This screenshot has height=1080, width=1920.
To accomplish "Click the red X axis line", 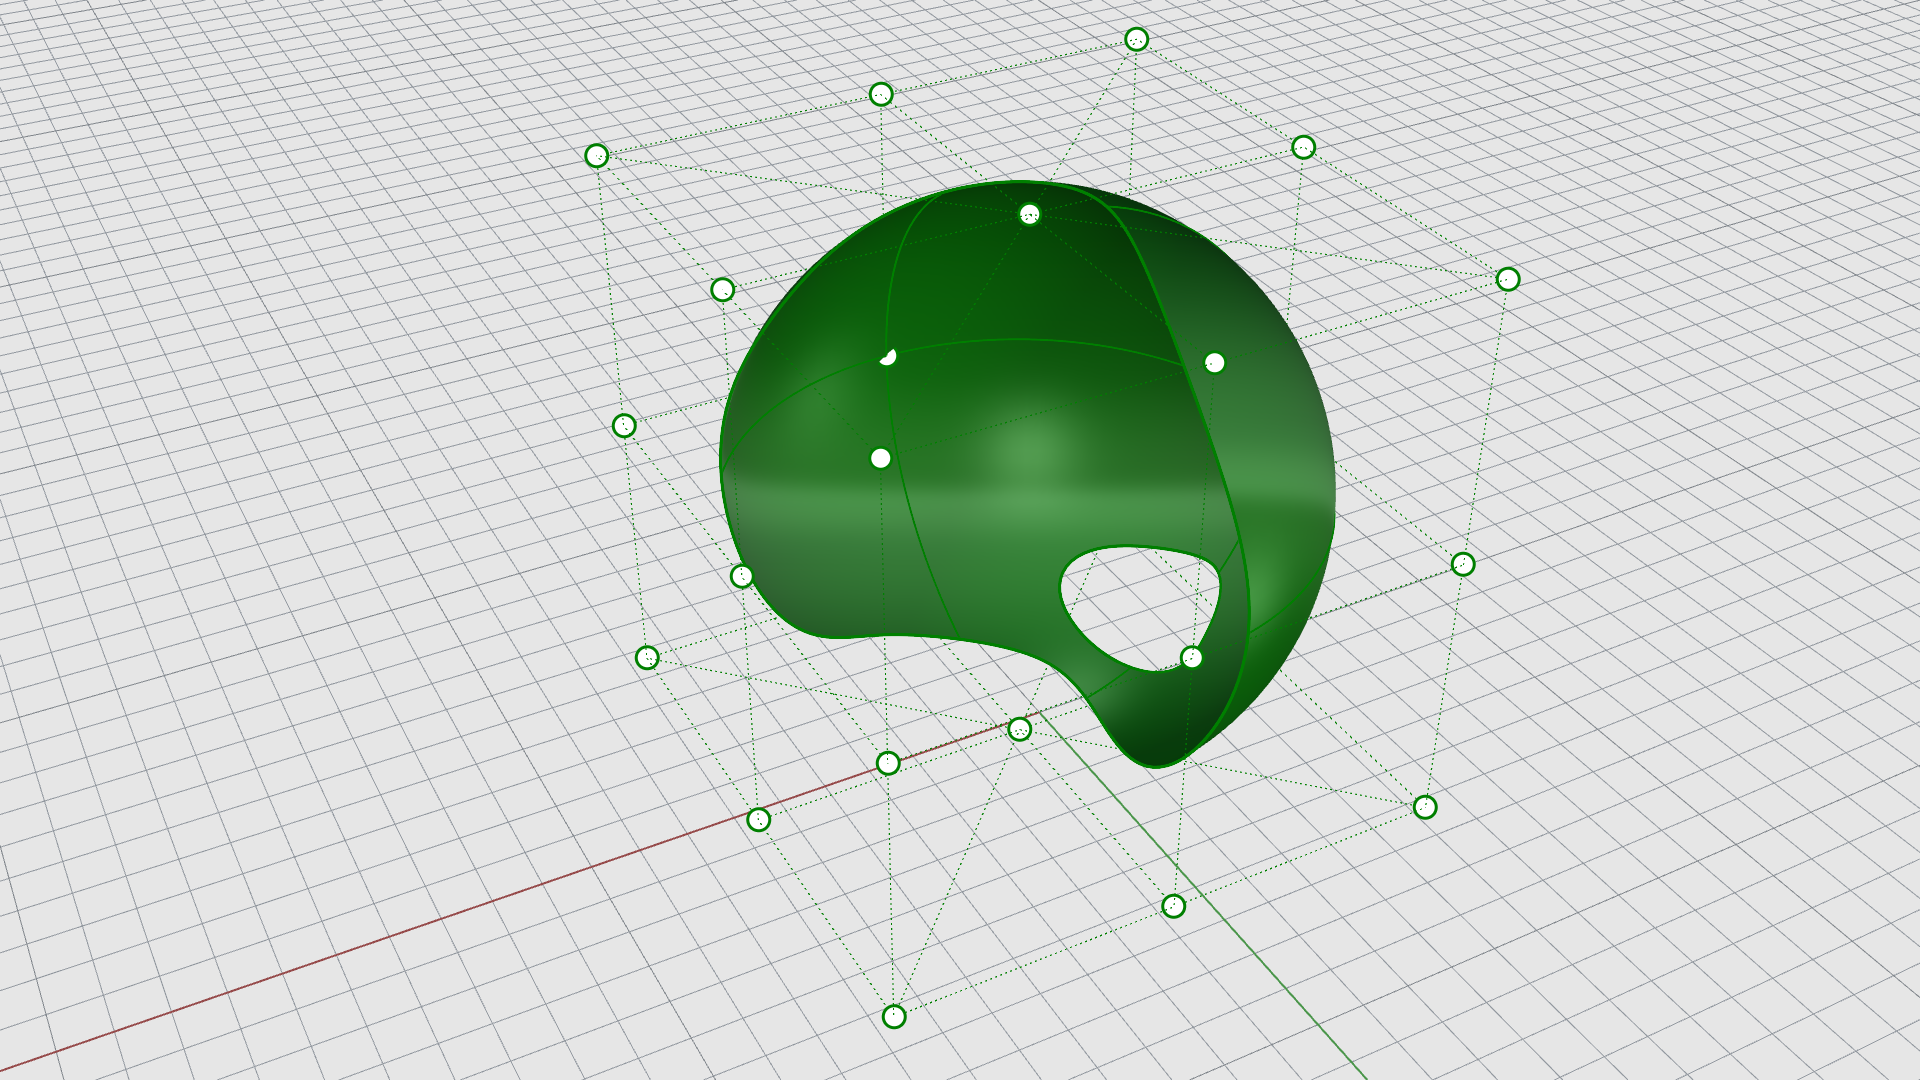I will coord(400,934).
